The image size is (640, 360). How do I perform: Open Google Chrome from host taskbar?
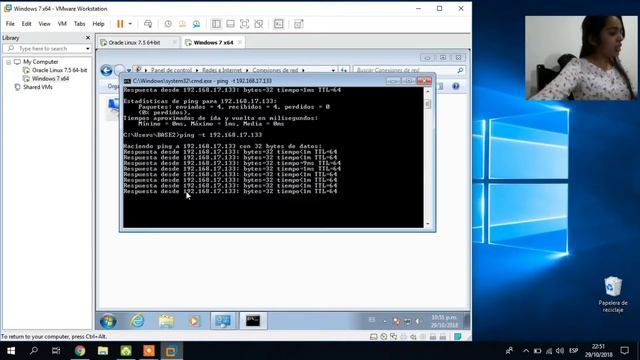tap(80, 351)
